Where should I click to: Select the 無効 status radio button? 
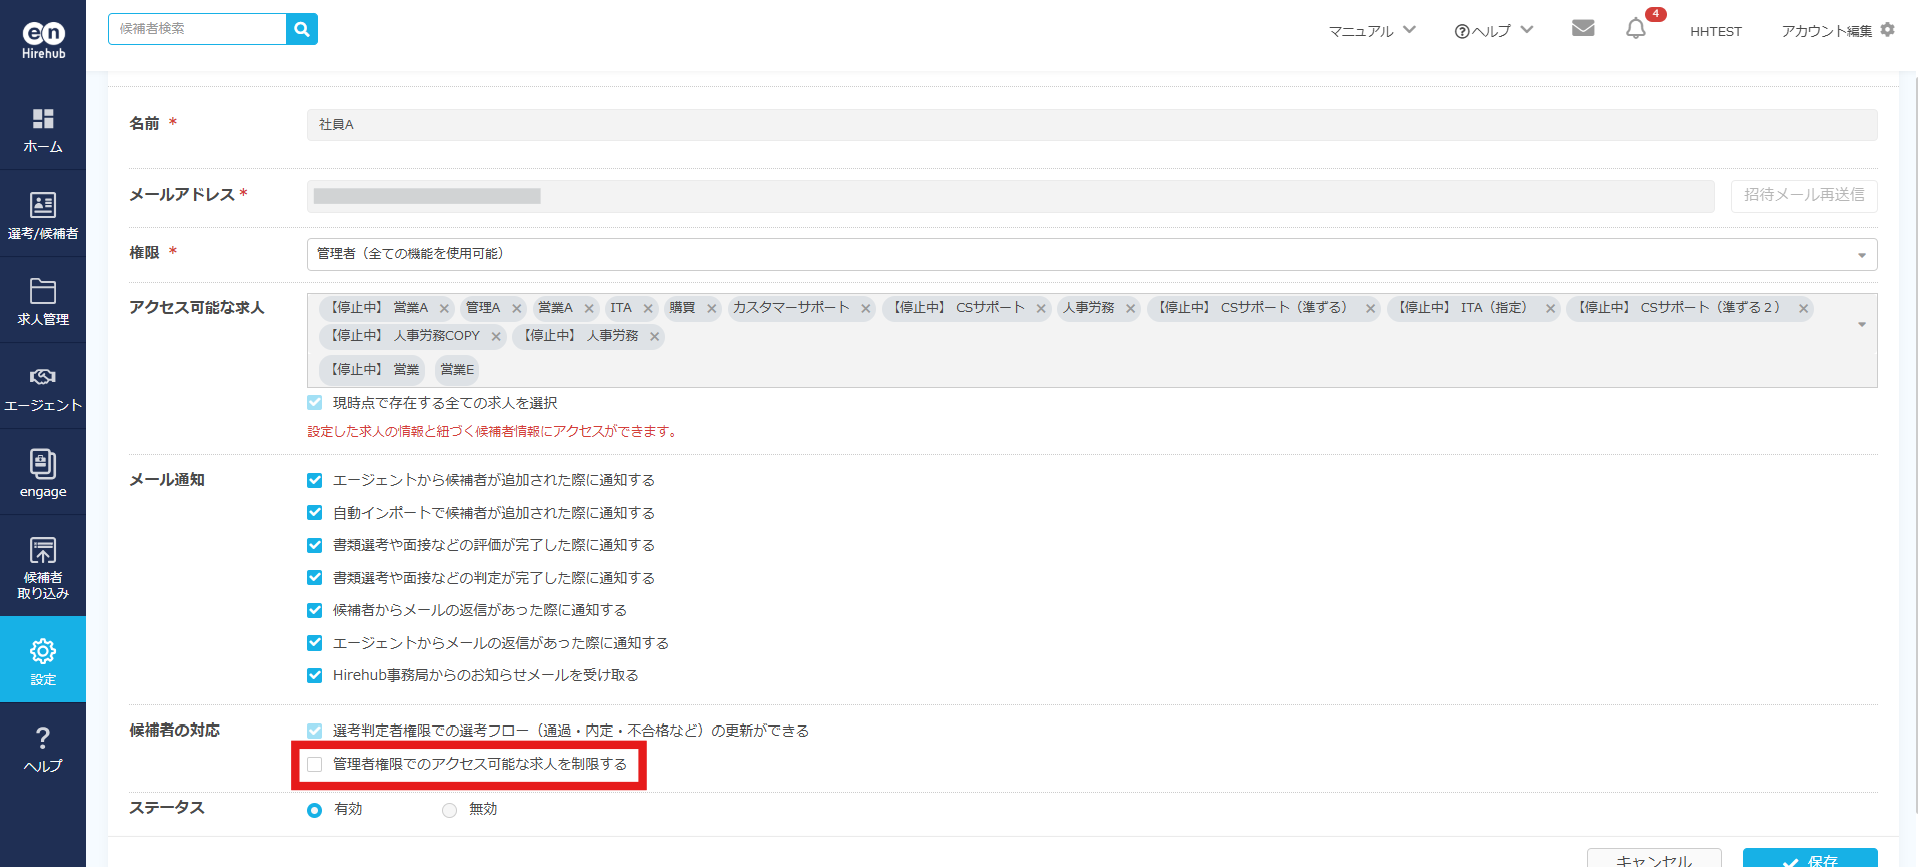pyautogui.click(x=449, y=810)
